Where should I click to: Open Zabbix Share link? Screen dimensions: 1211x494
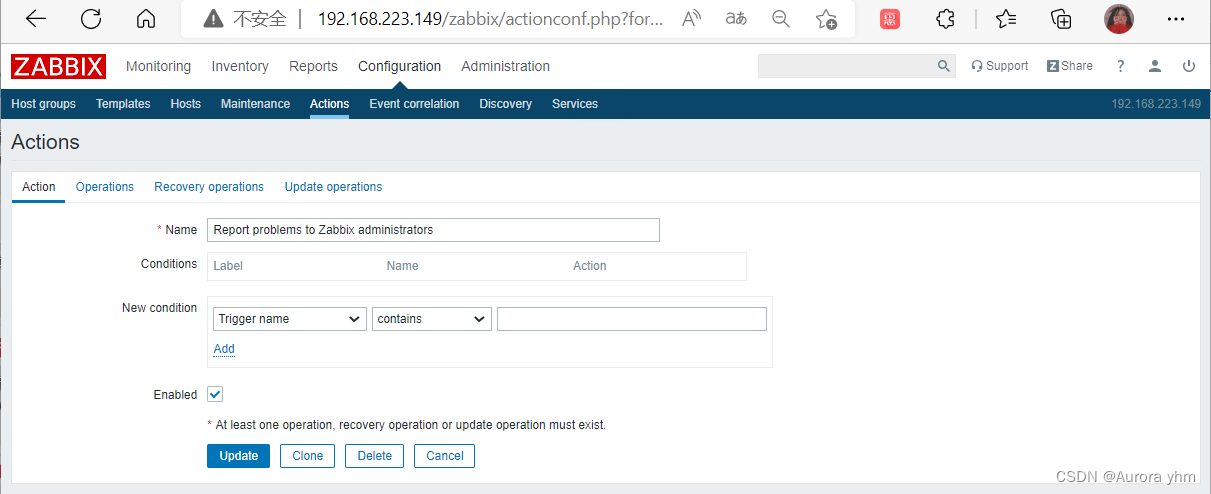point(1070,66)
